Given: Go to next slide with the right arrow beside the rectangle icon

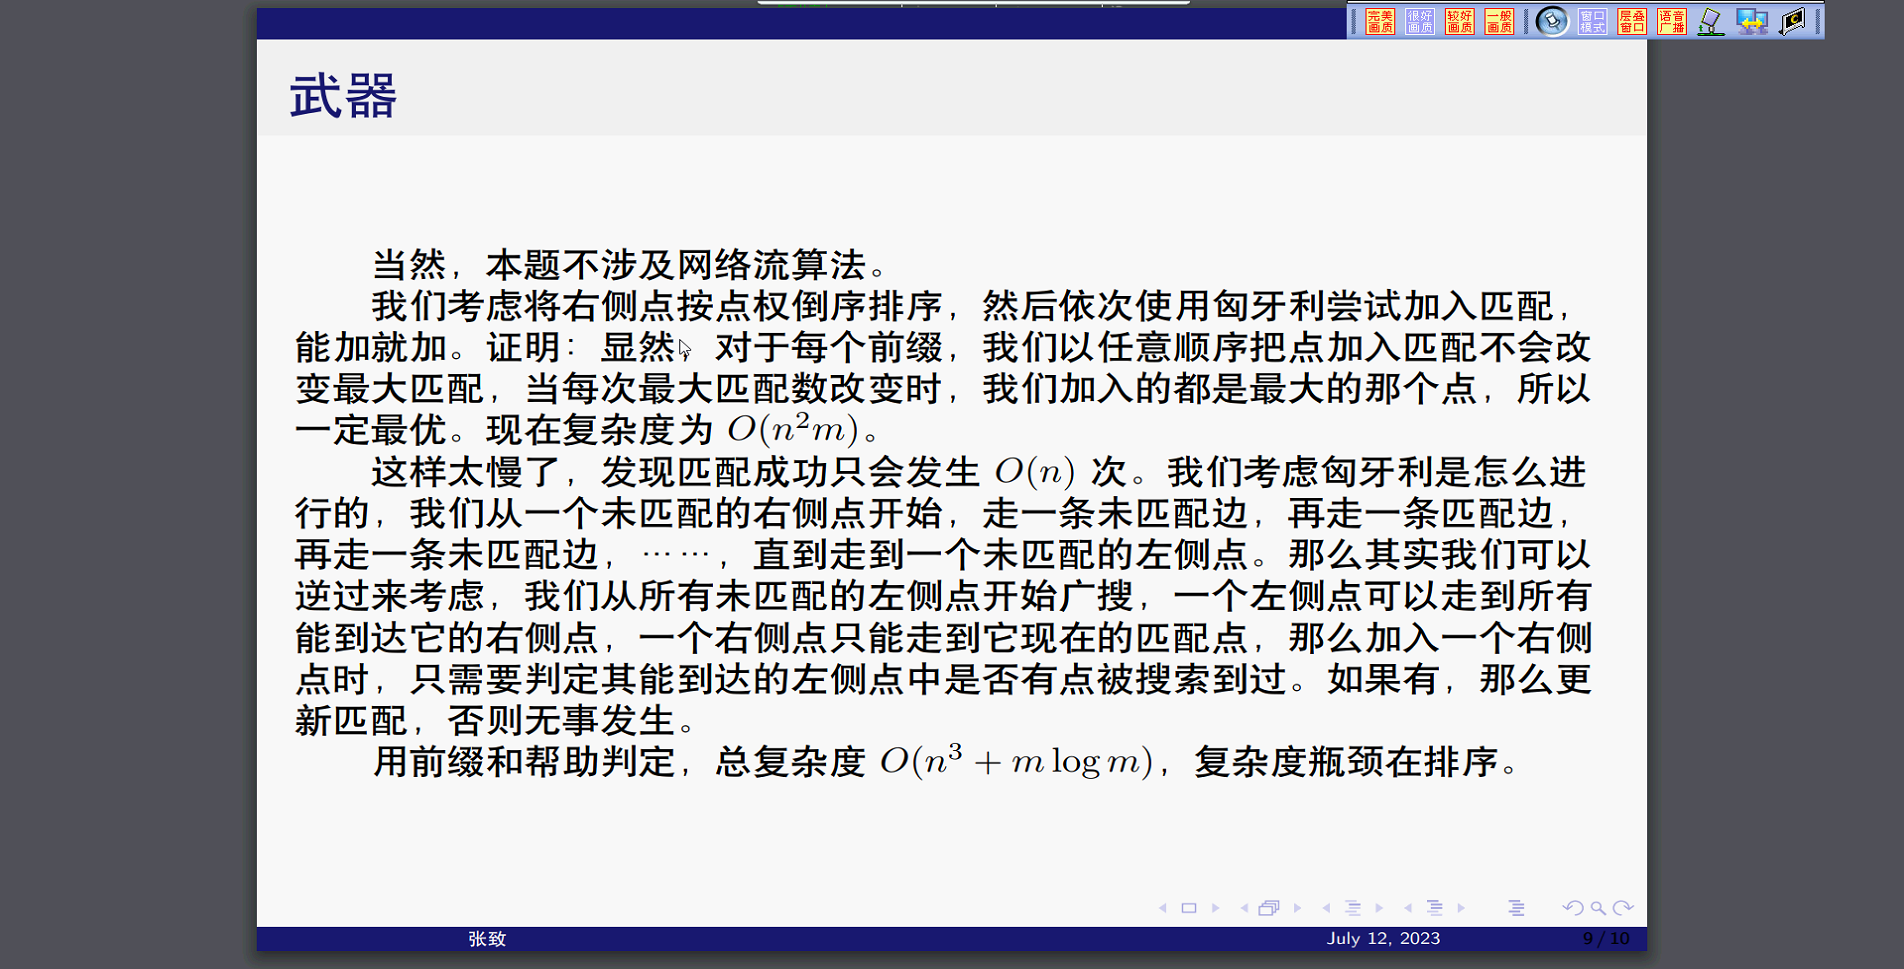Looking at the screenshot, I should [1216, 908].
